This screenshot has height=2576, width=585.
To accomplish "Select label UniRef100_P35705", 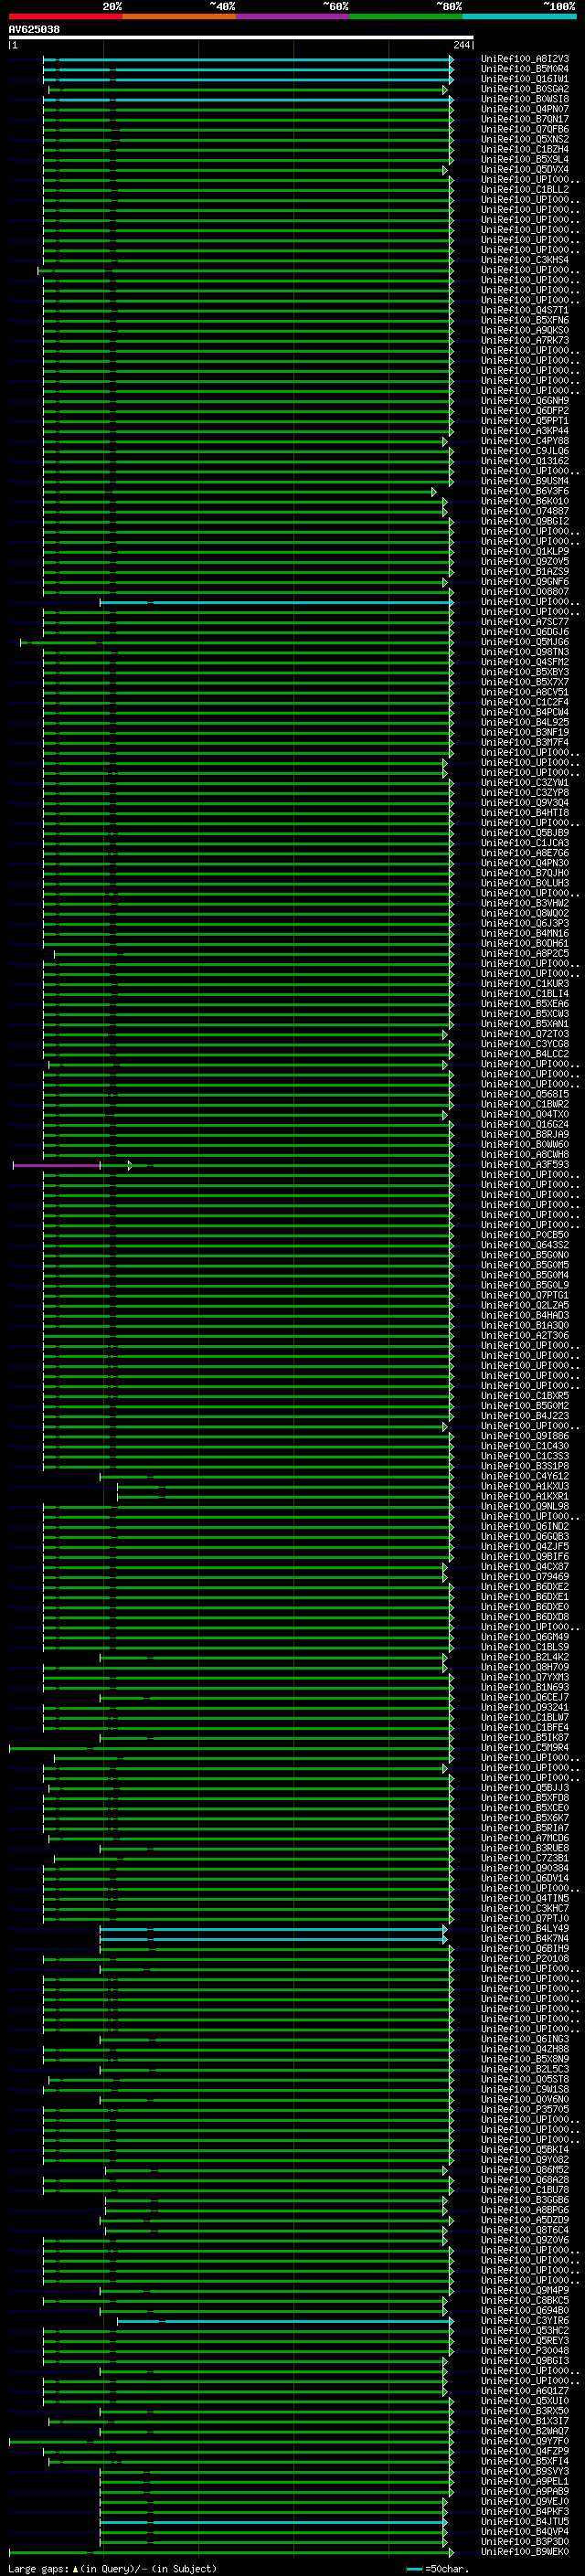I will point(525,2109).
